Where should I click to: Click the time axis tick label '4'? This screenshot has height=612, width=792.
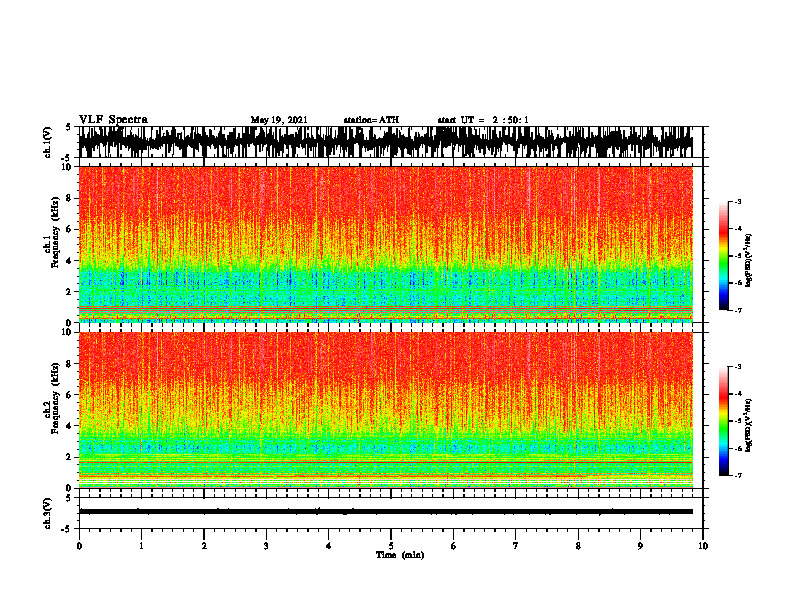click(328, 546)
